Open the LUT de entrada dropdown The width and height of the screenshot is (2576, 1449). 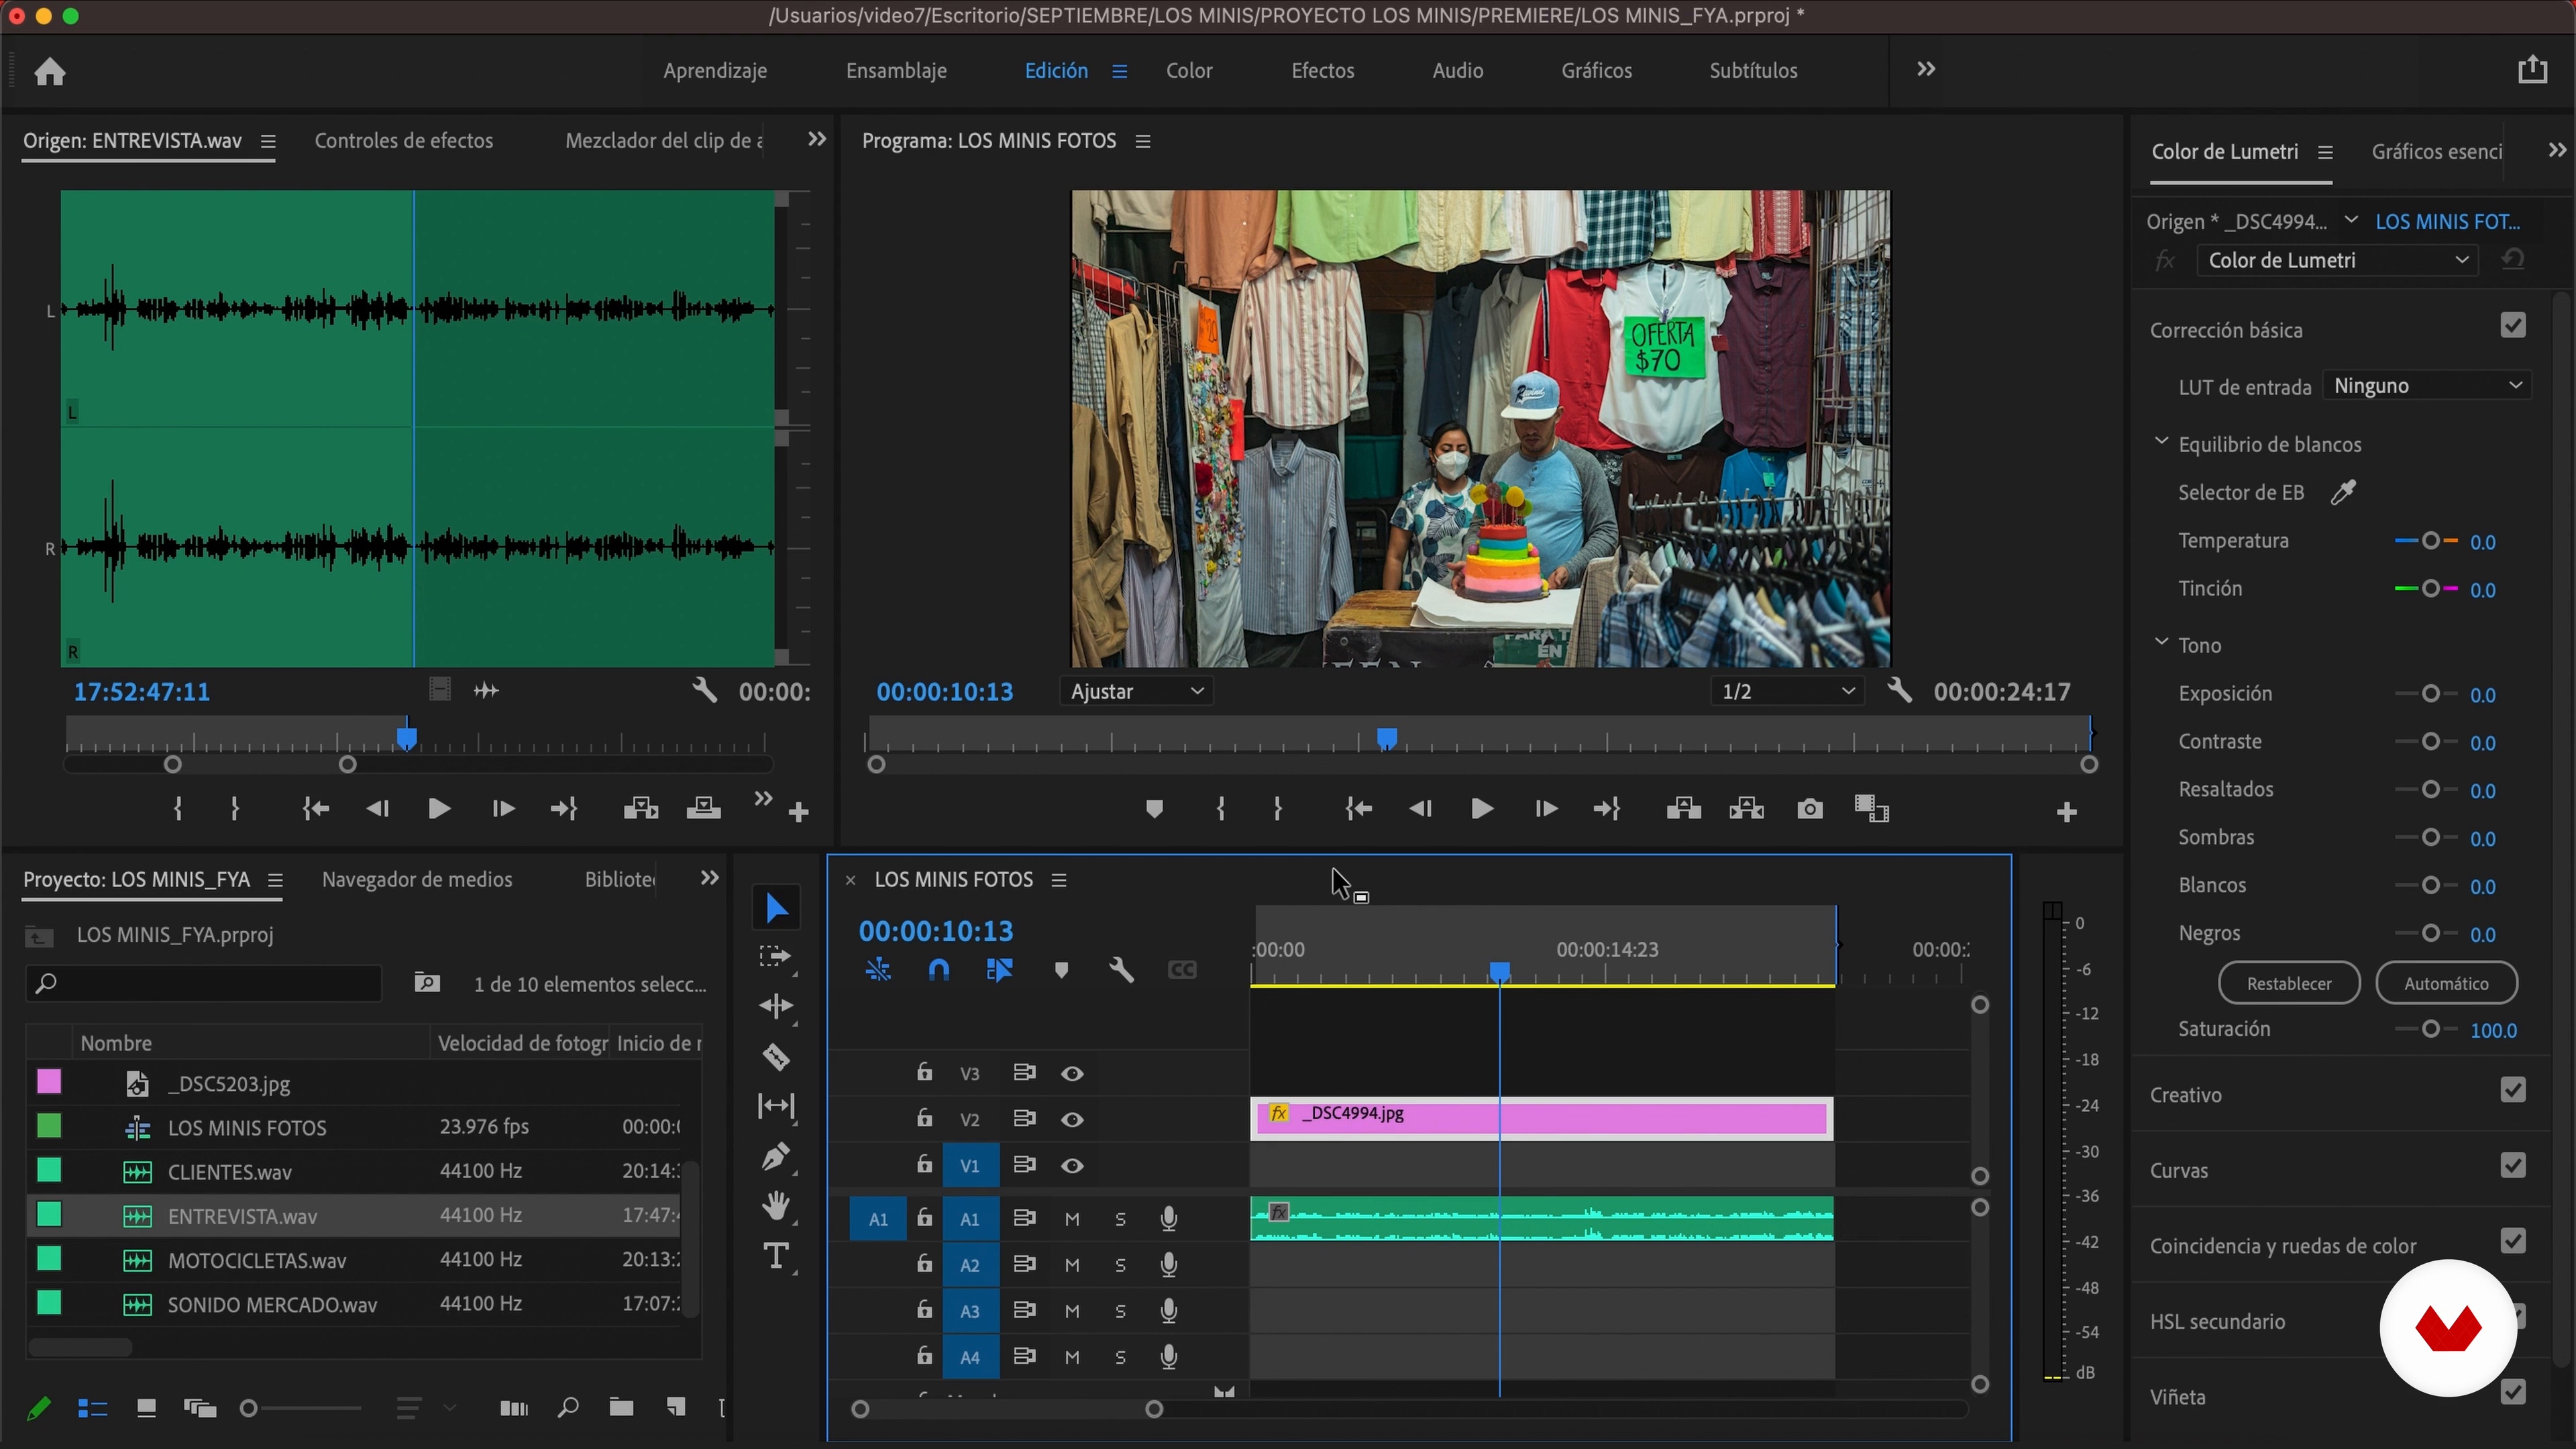2426,386
